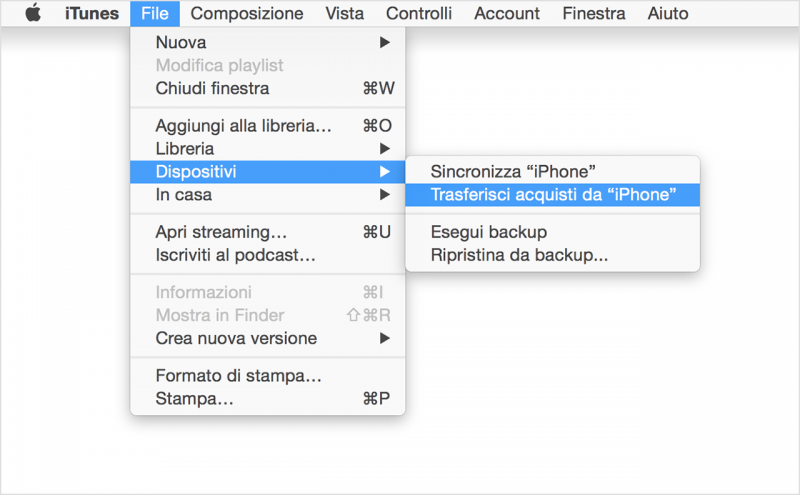Image resolution: width=800 pixels, height=495 pixels.
Task: Open the Vista menu
Action: coord(345,13)
